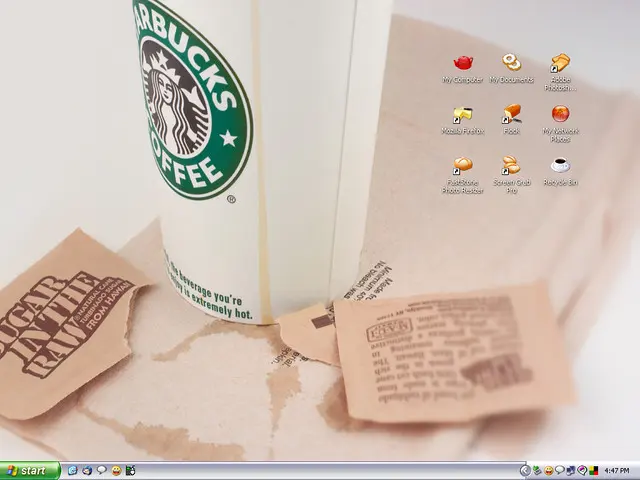Launch Screen Grab Pro shortcut
This screenshot has height=480, width=640.
(511, 165)
